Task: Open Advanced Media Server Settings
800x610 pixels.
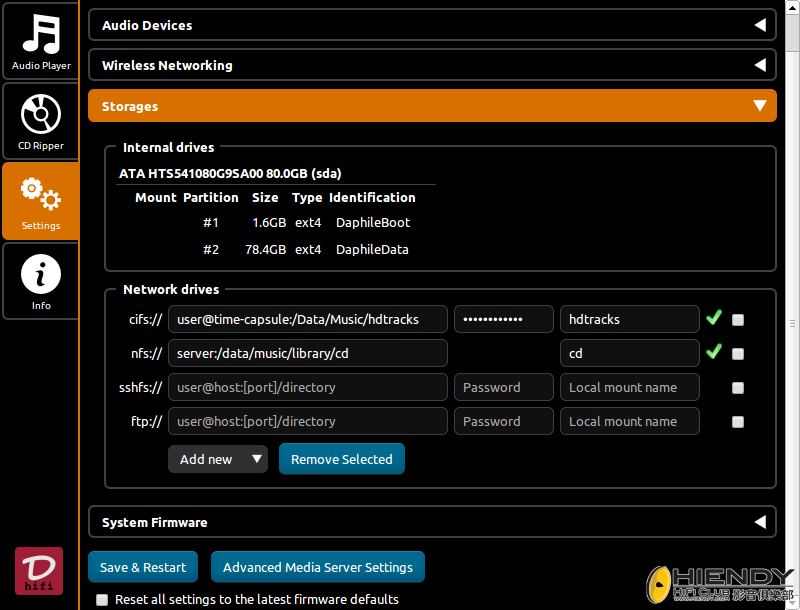Action: (x=318, y=567)
